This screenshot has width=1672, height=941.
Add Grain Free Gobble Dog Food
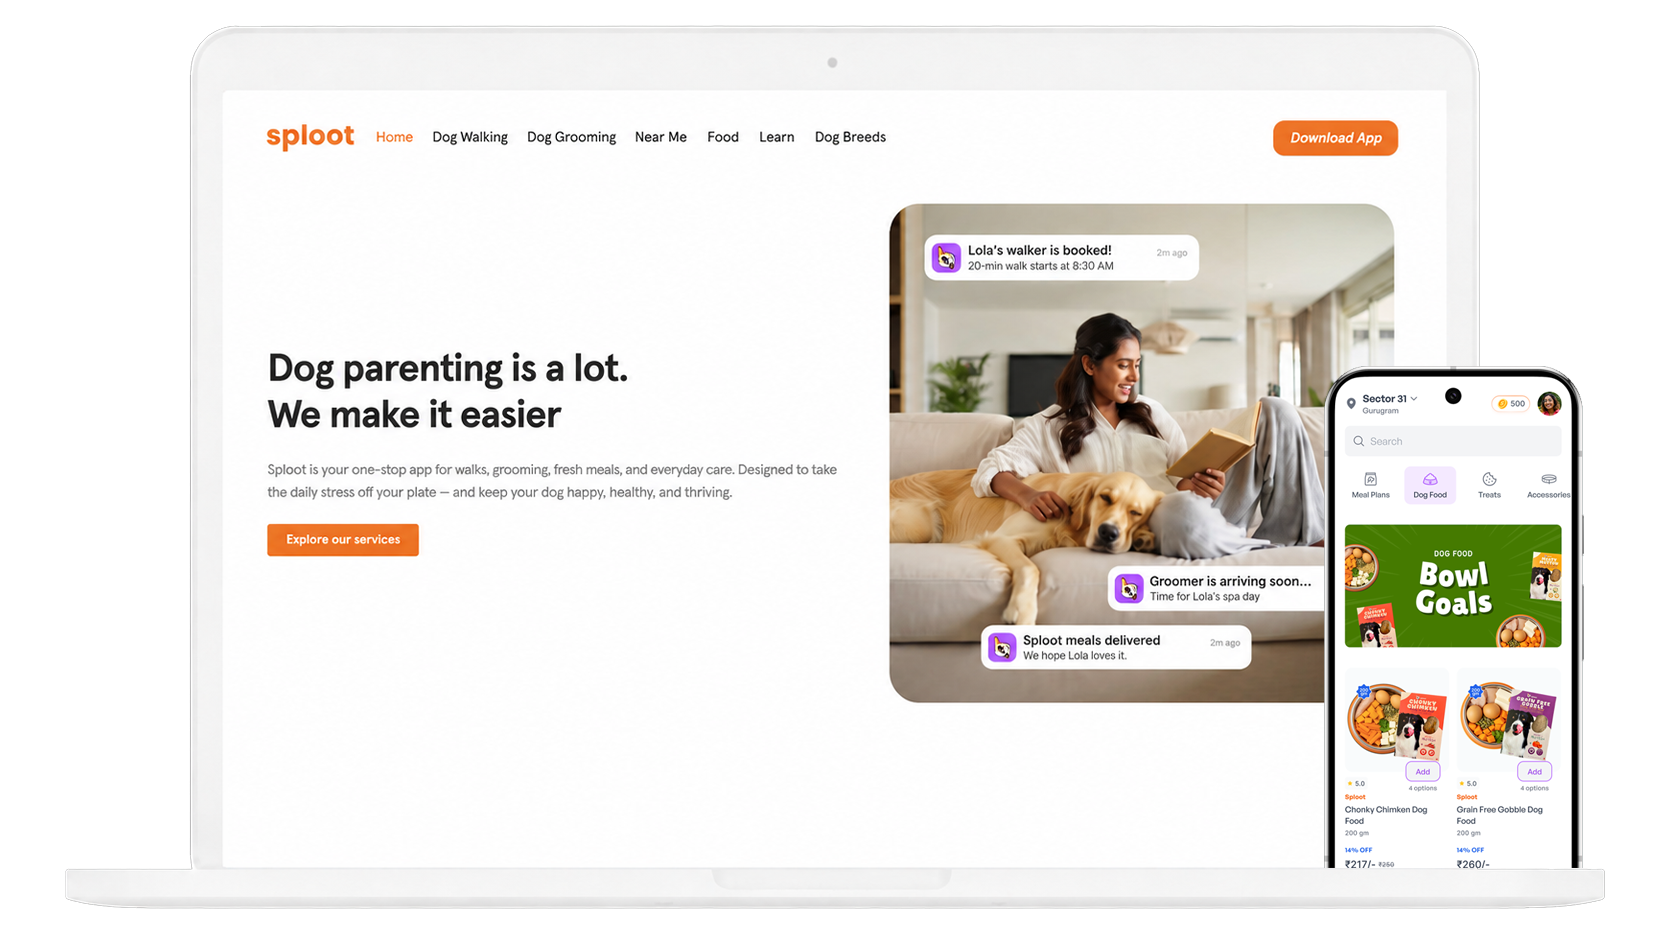pos(1534,772)
